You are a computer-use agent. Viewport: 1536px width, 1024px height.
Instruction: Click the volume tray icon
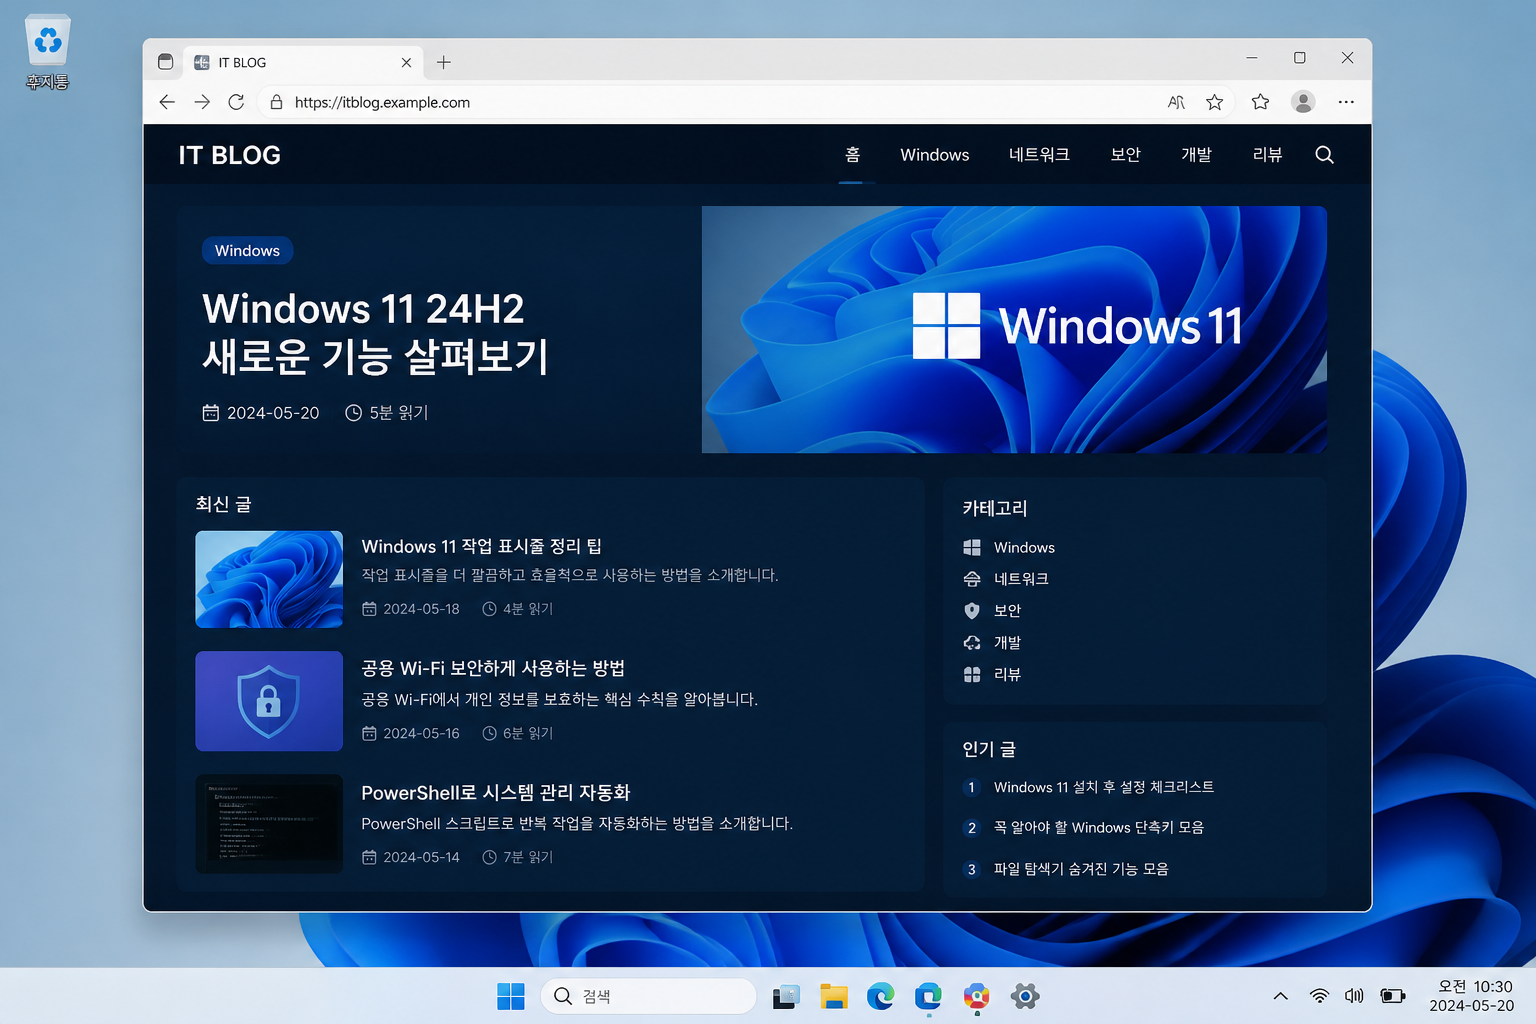click(x=1354, y=996)
